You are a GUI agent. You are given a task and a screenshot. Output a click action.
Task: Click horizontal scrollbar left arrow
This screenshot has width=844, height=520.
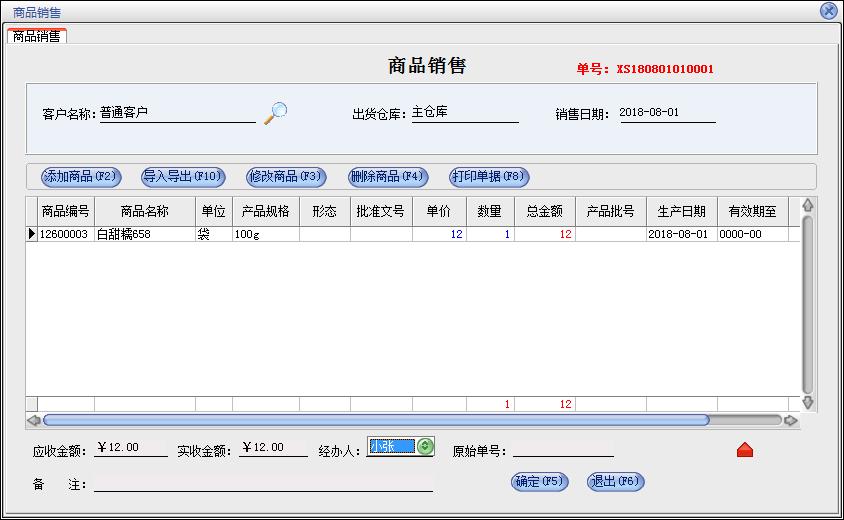point(33,420)
